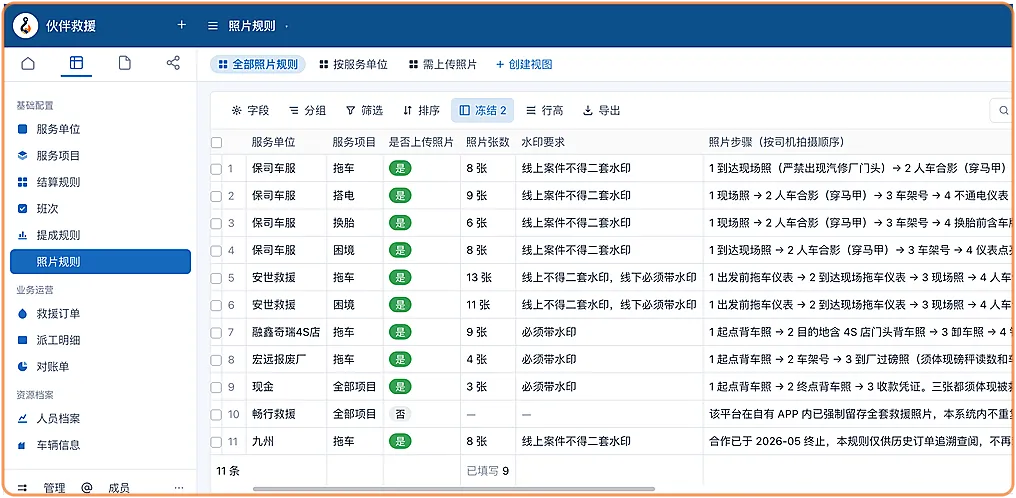Screen dimensions: 1016x498
Task: Open 照片规则 in the sidebar
Action: pyautogui.click(x=100, y=262)
